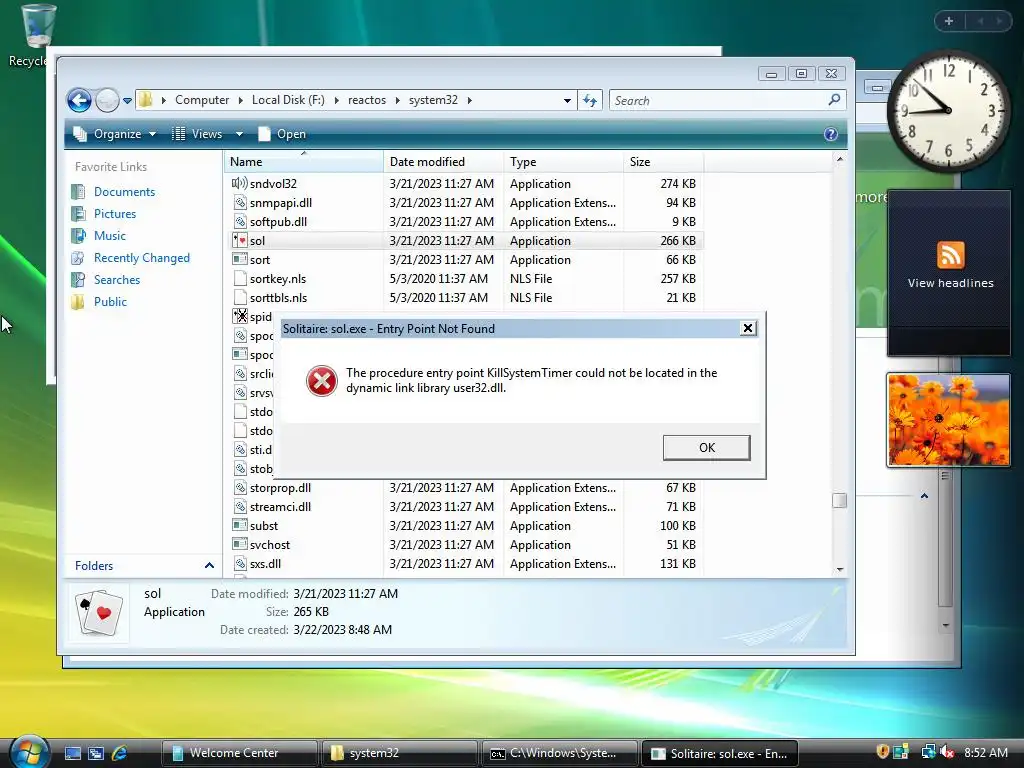Expand the arrow after system32 breadcrumb

tap(469, 100)
